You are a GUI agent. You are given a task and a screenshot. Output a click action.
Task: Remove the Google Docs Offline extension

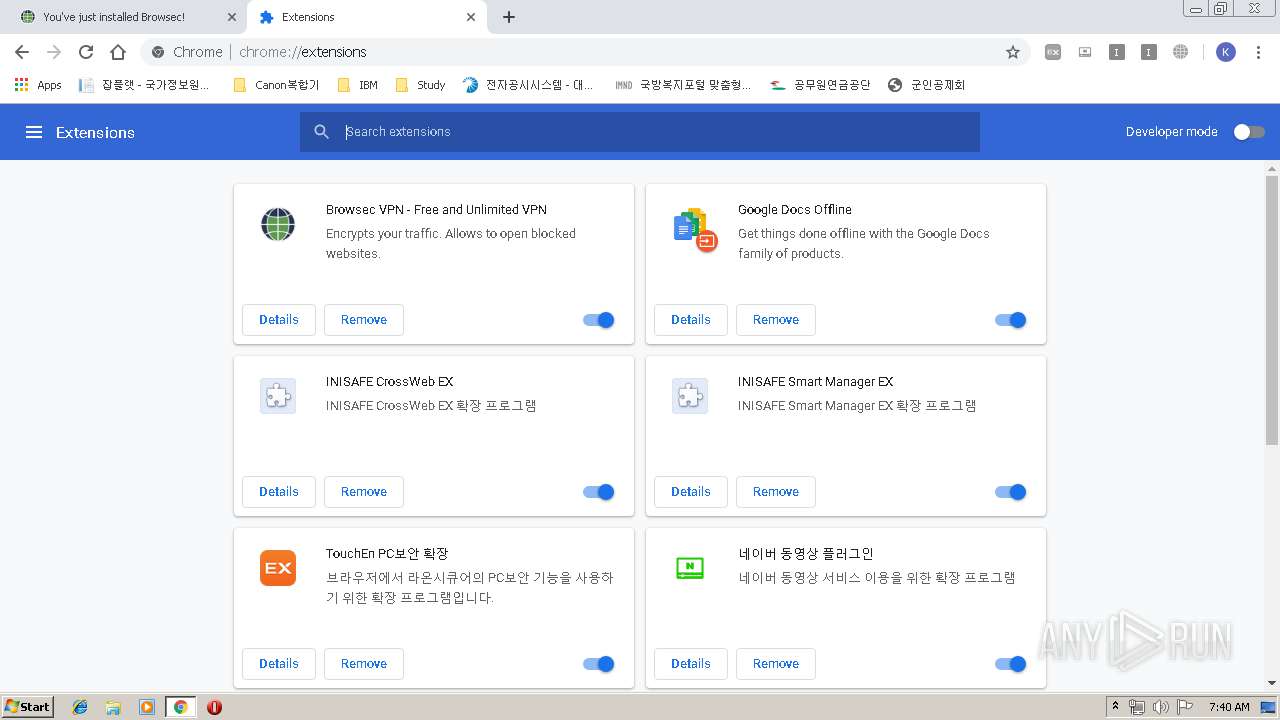coord(776,320)
